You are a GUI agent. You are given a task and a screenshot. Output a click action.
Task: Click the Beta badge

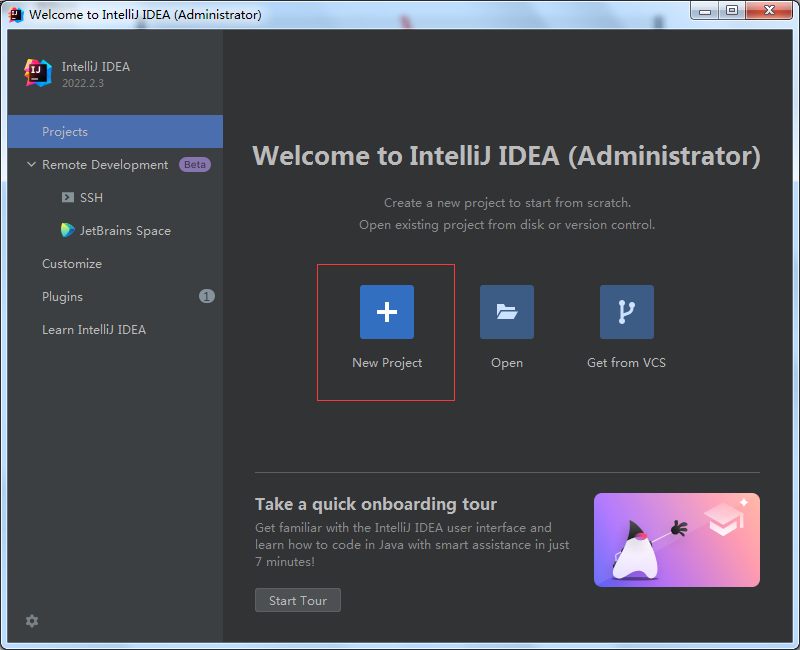pos(195,165)
